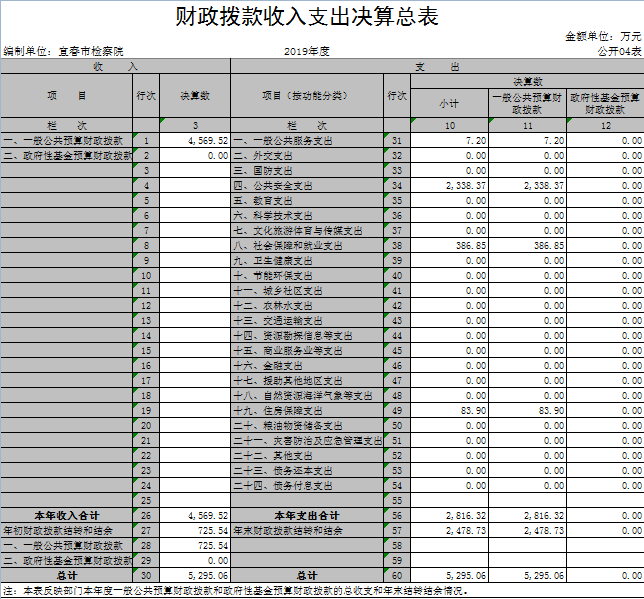644x599 pixels.
Task: Select the 项目(按功能分类) header cell
Action: pos(306,96)
